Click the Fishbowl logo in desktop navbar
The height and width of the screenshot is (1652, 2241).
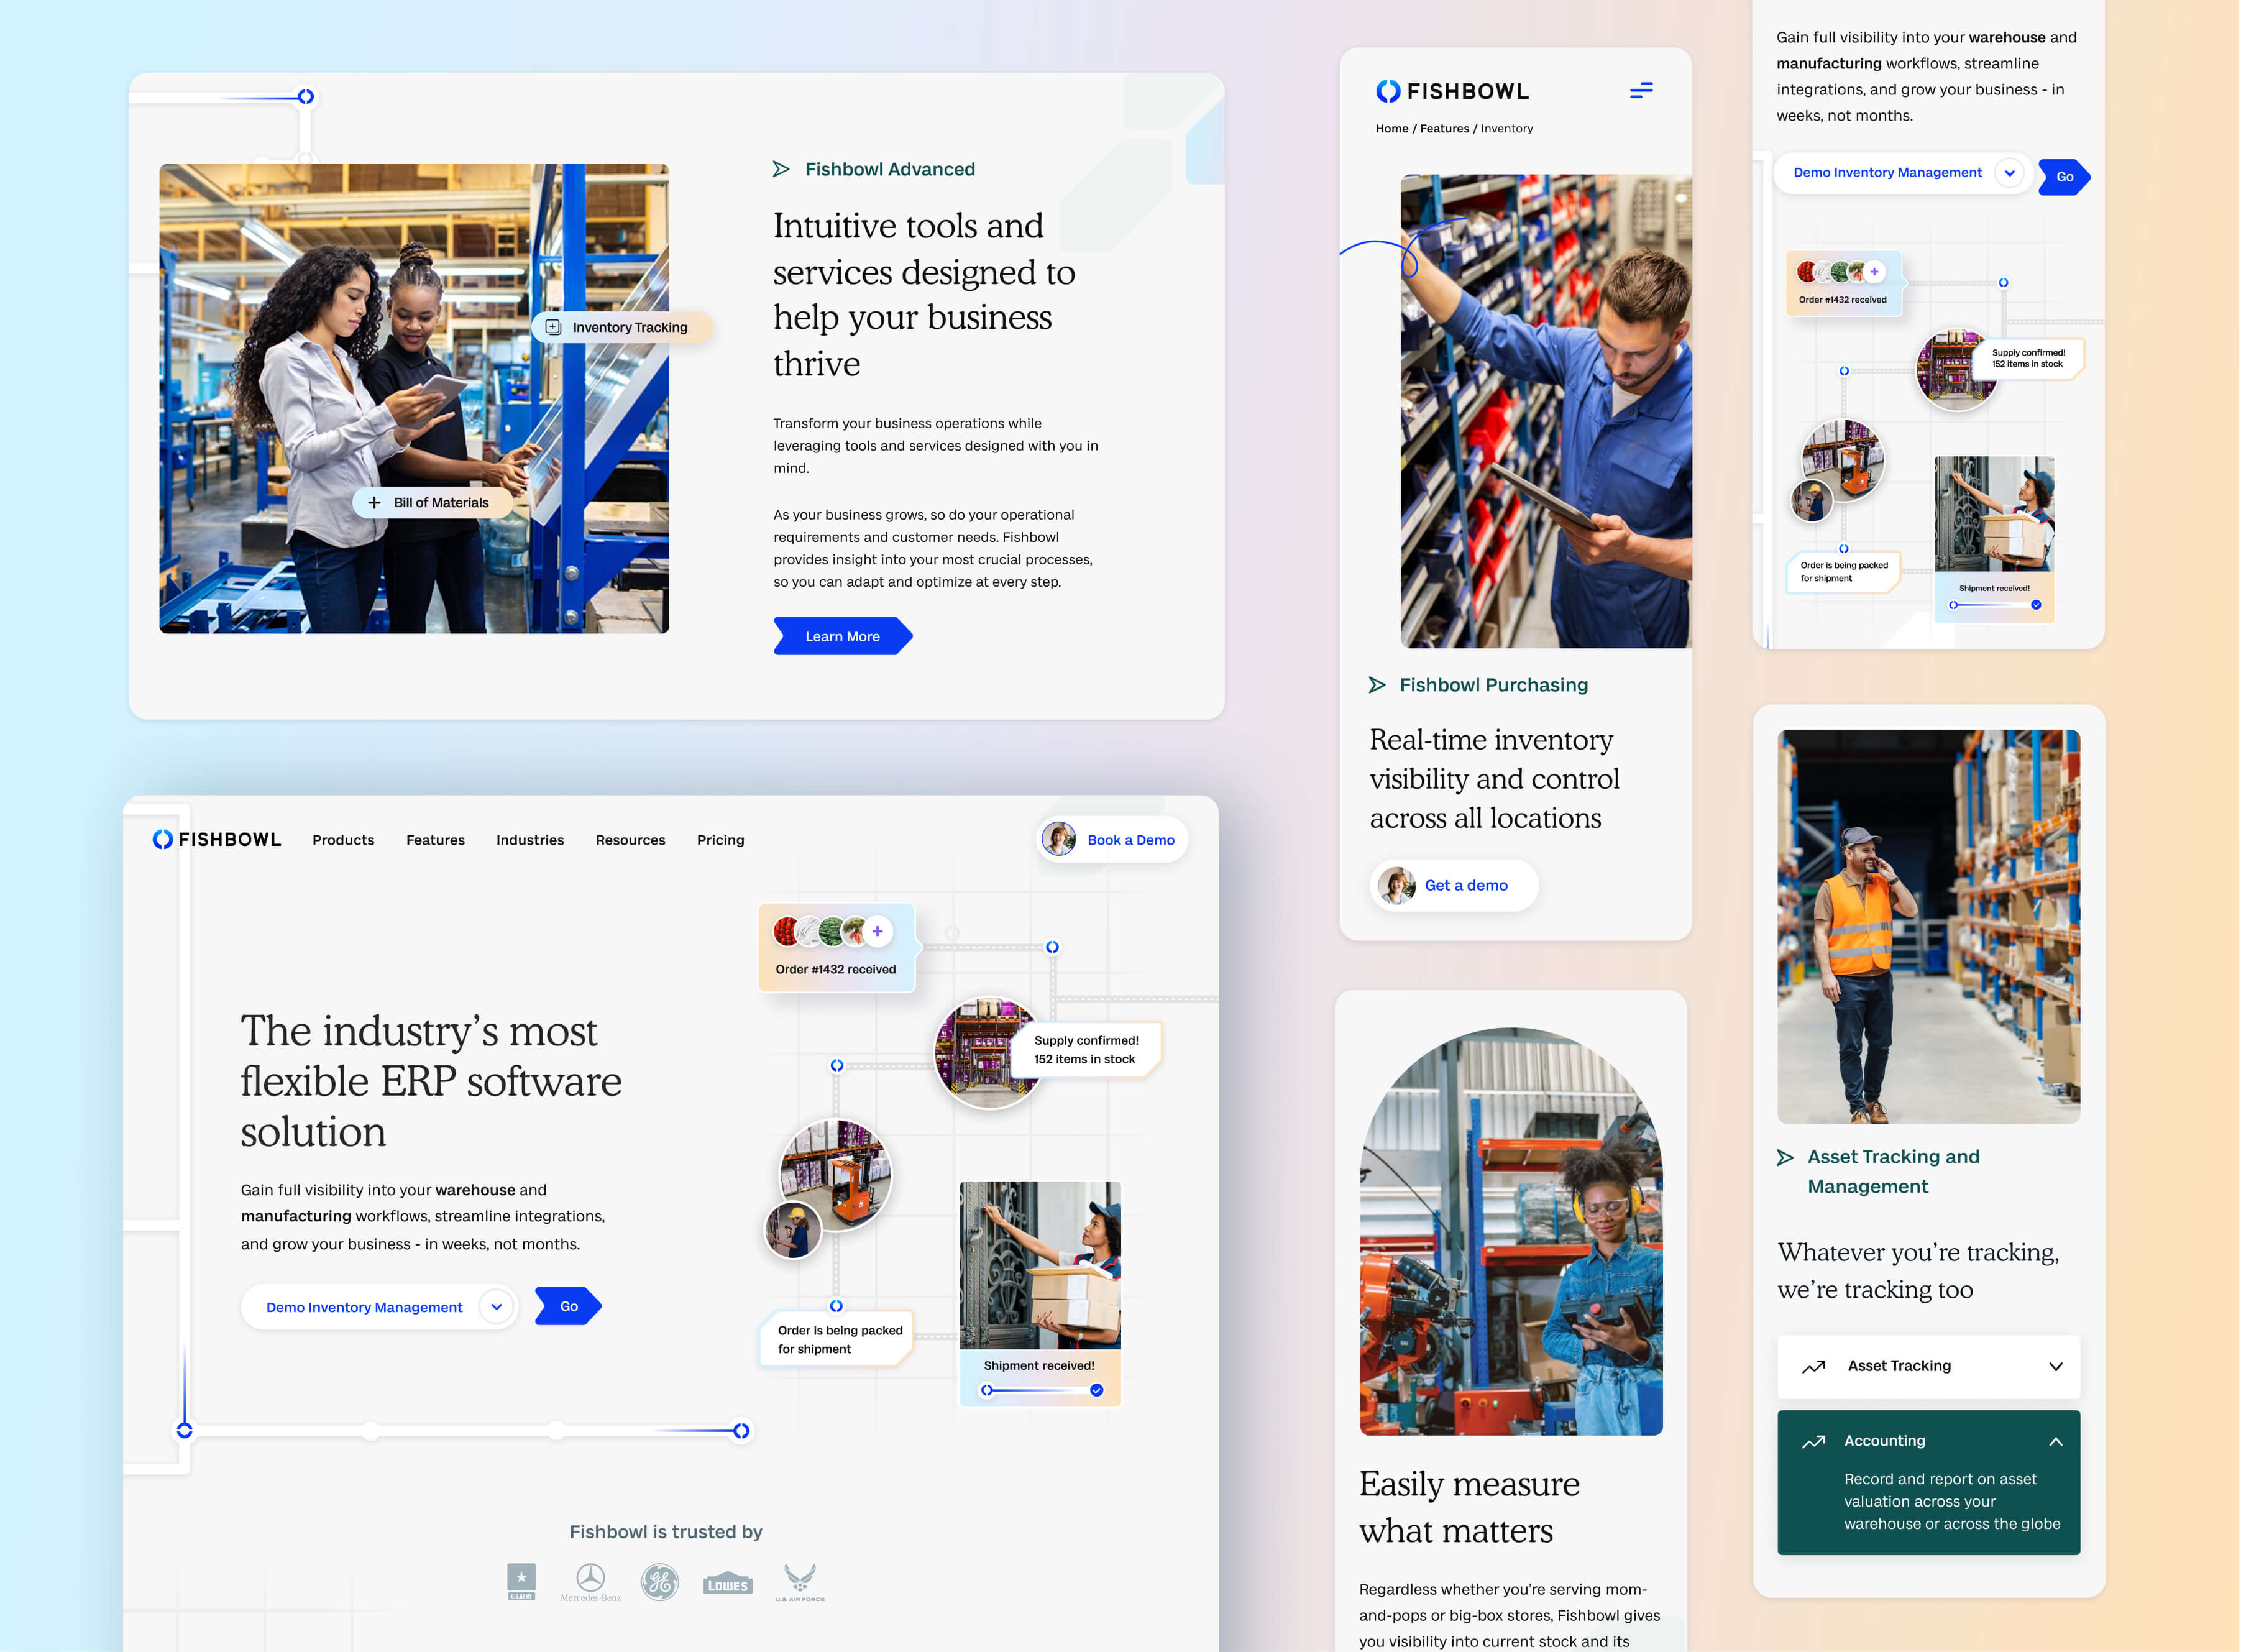tap(217, 839)
